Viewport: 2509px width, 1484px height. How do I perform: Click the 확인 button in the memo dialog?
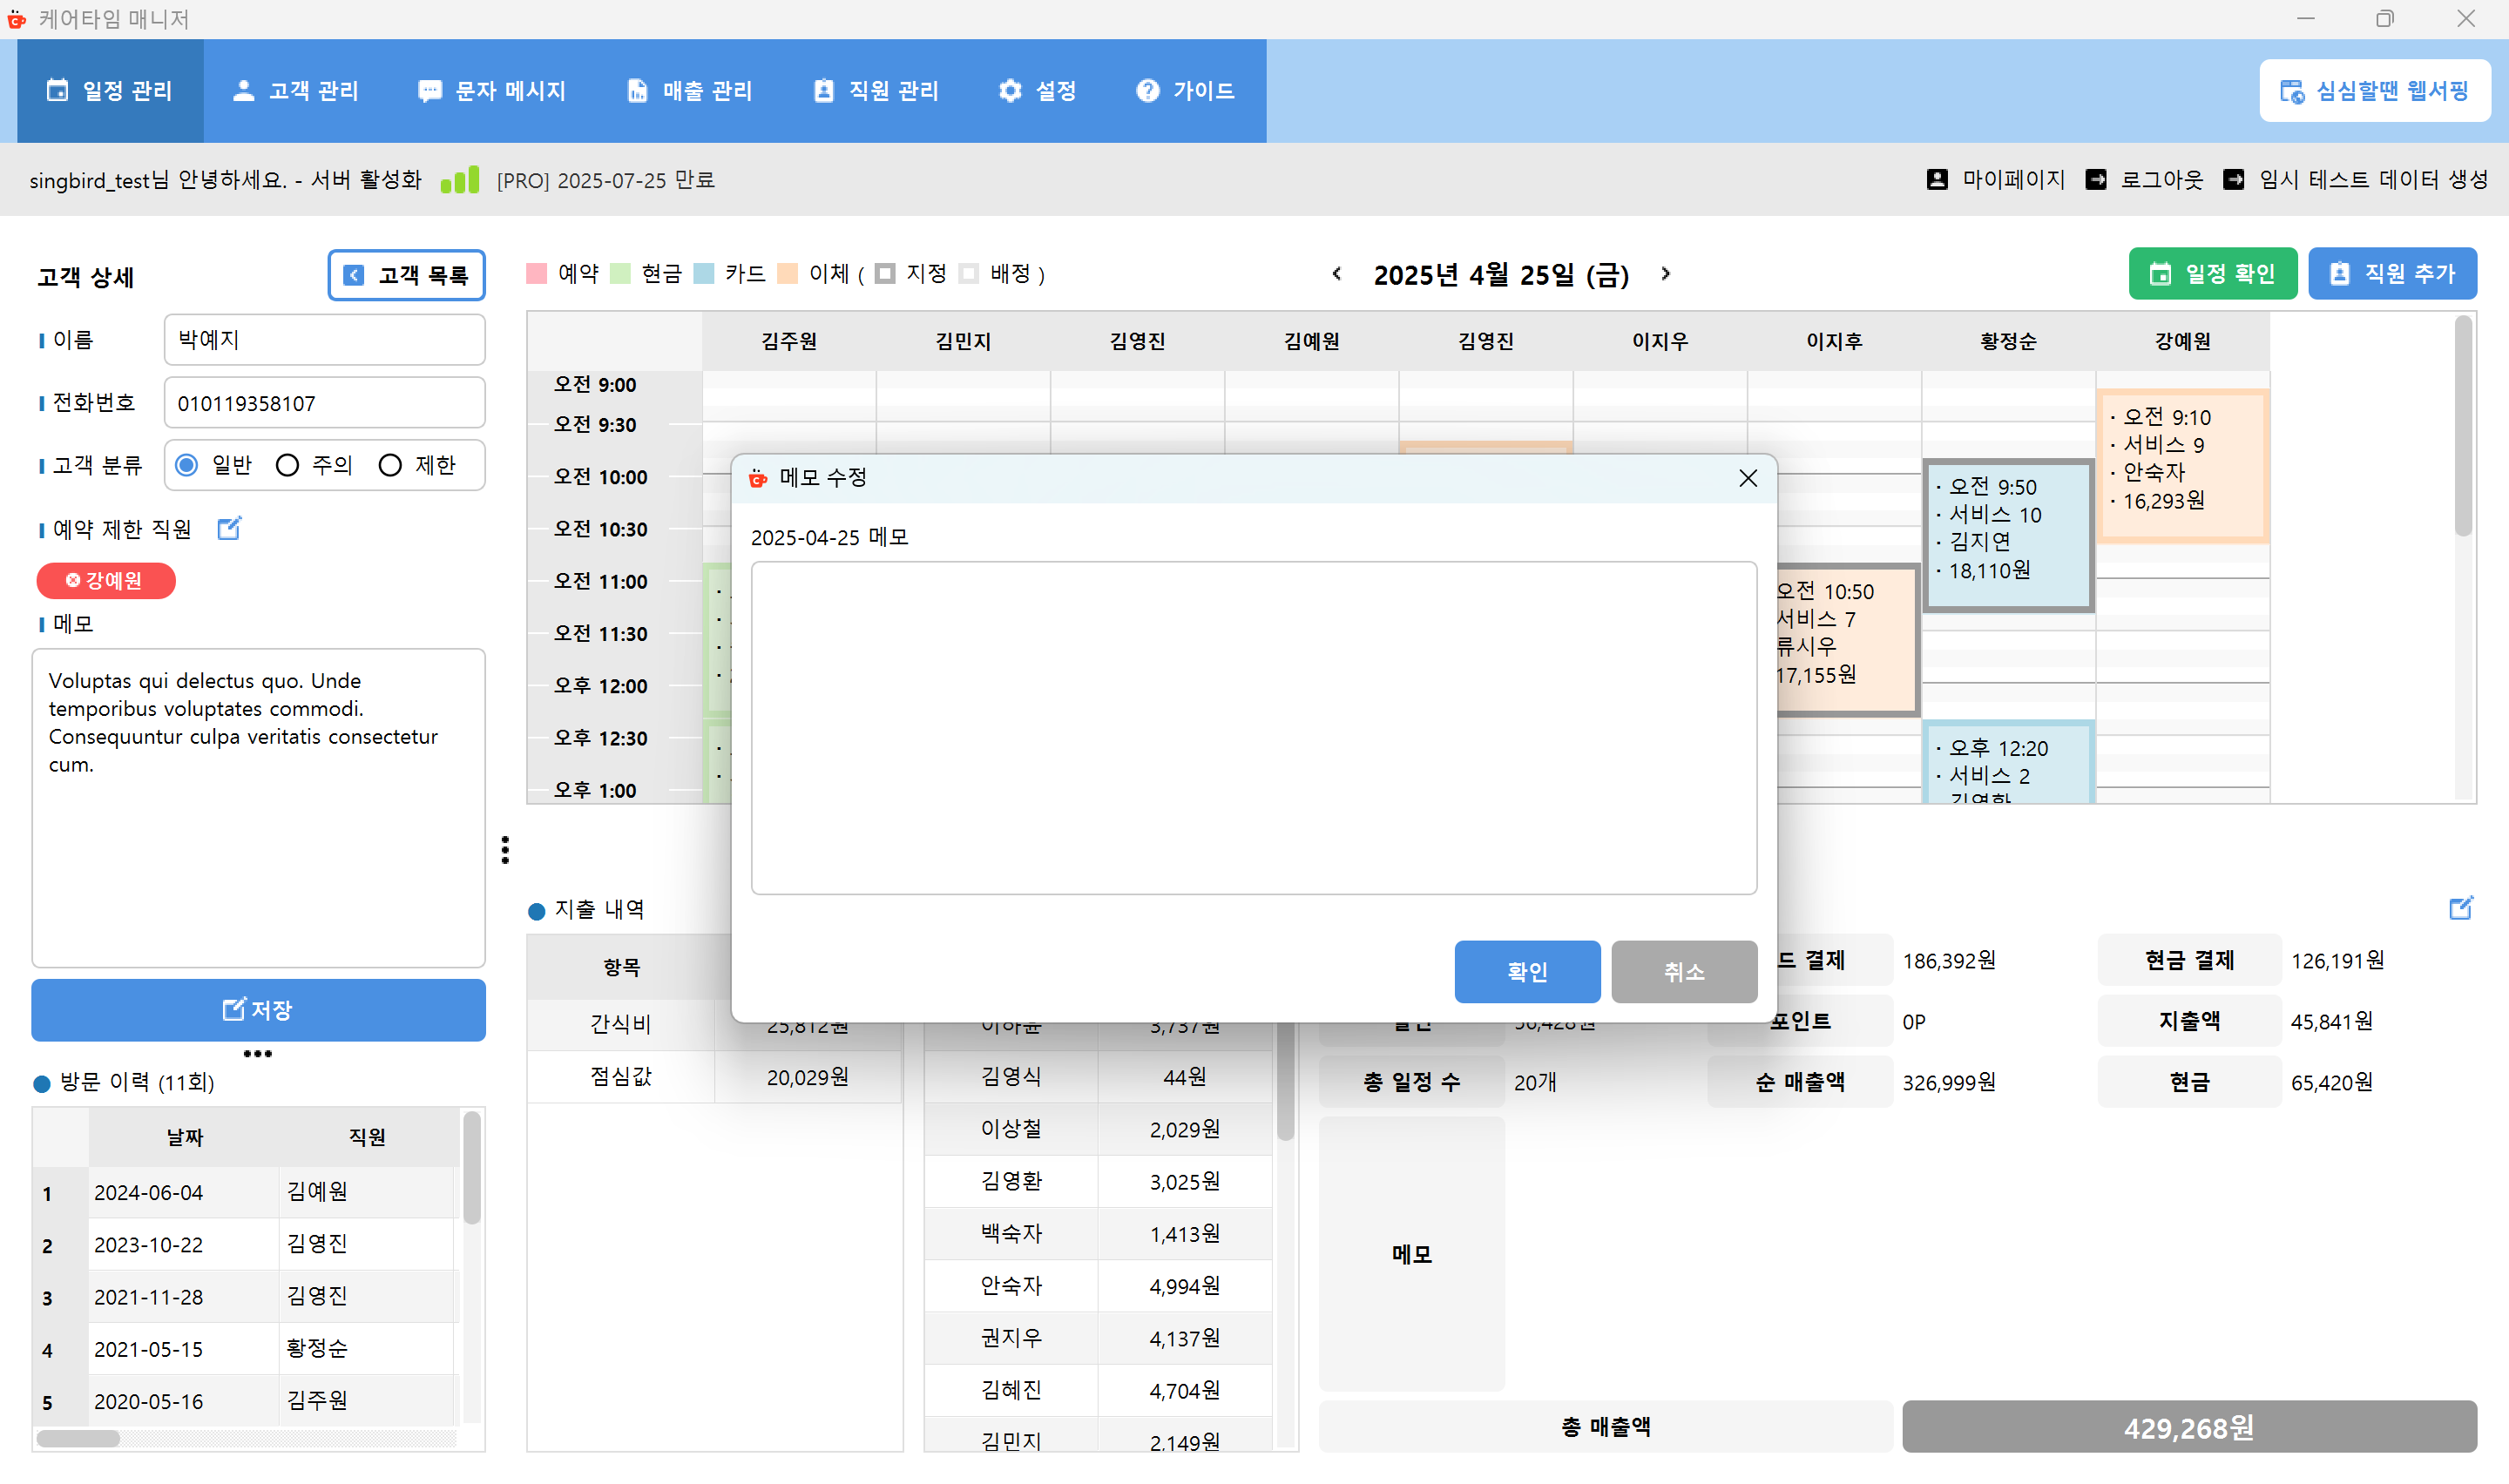pos(1527,971)
